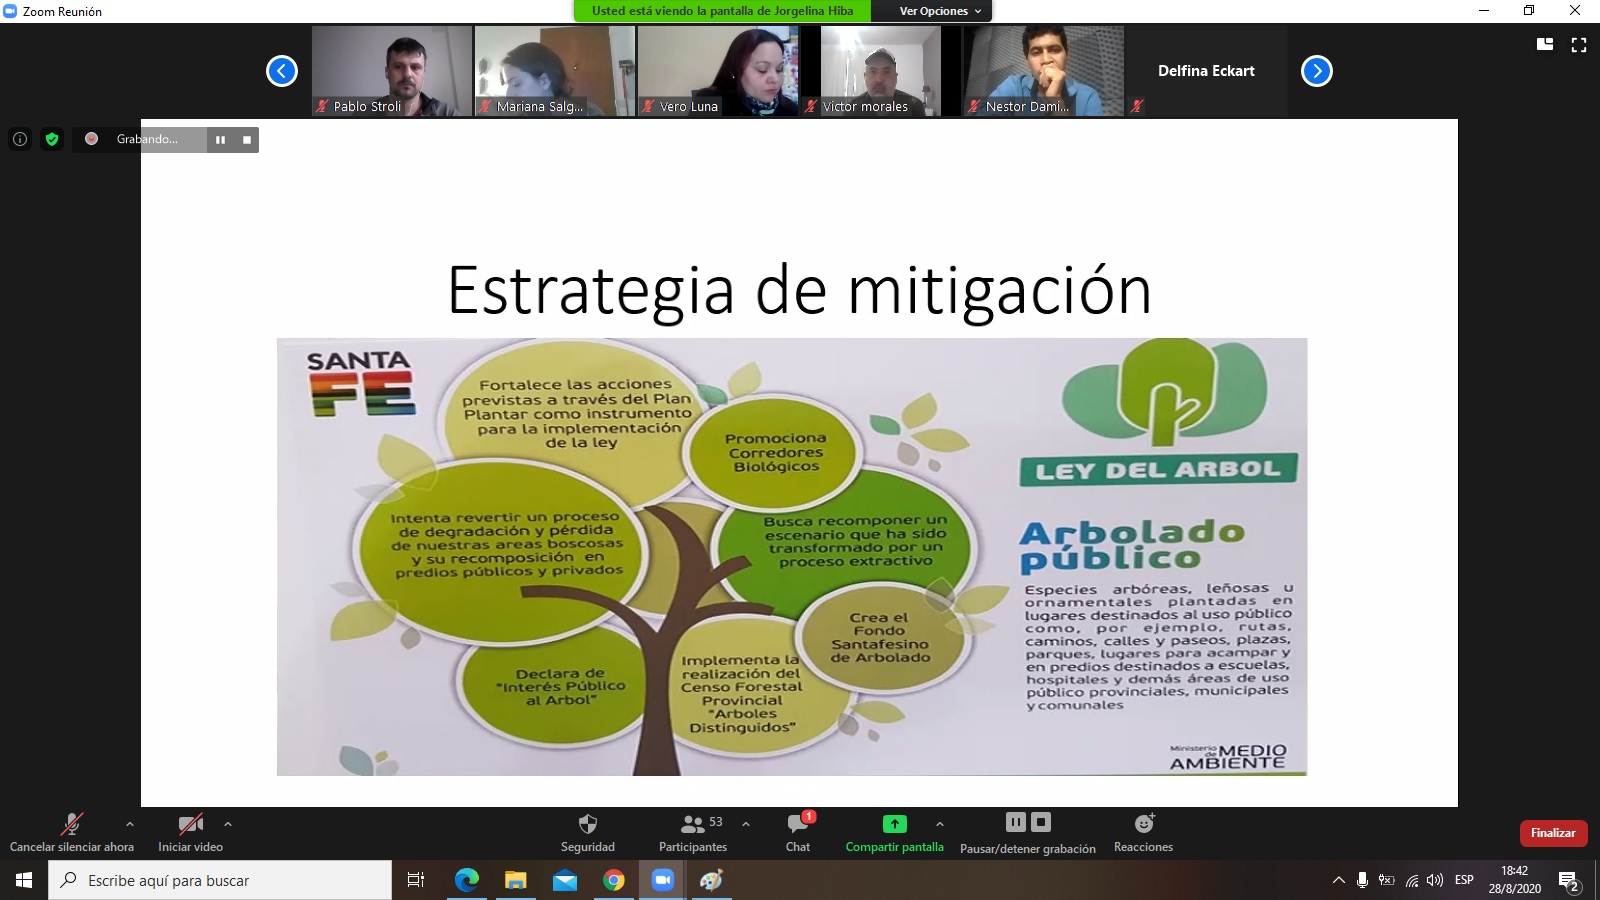Show next participants with right arrow

point(1317,71)
